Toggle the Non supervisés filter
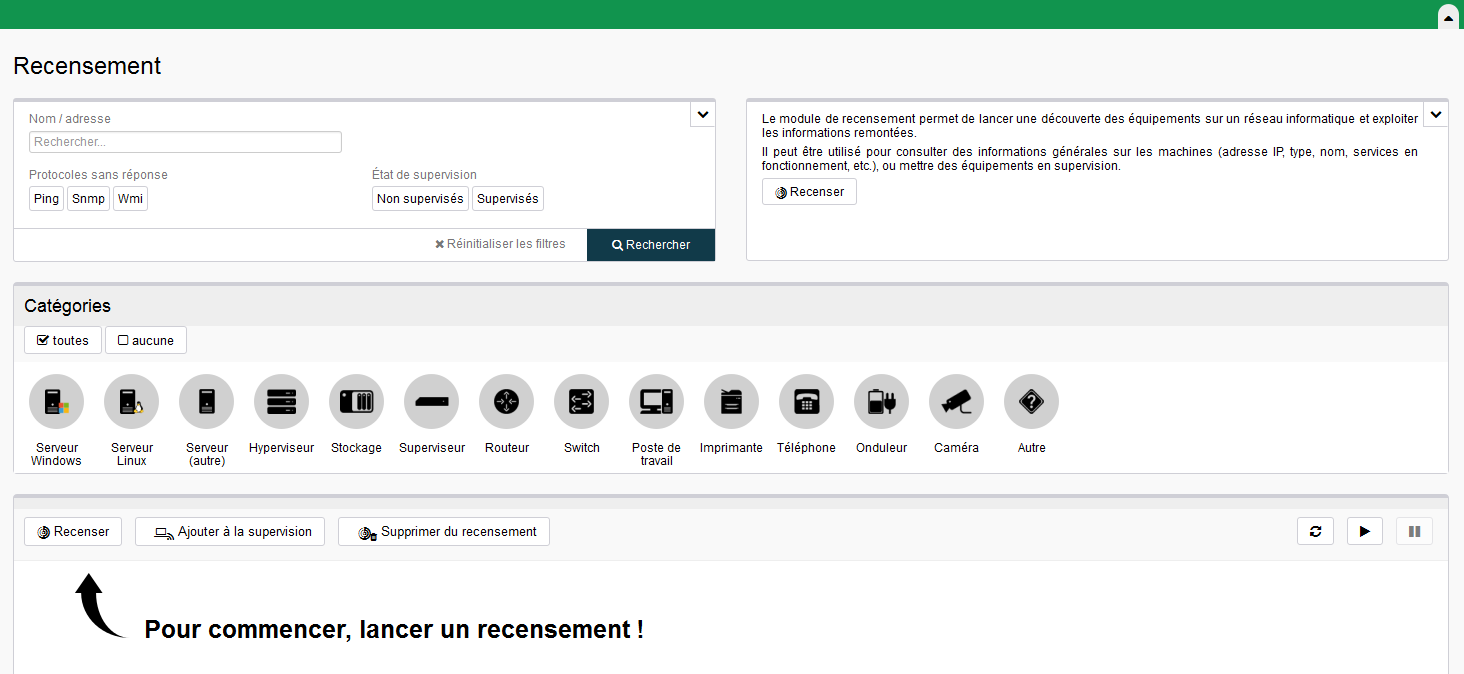 pos(420,198)
